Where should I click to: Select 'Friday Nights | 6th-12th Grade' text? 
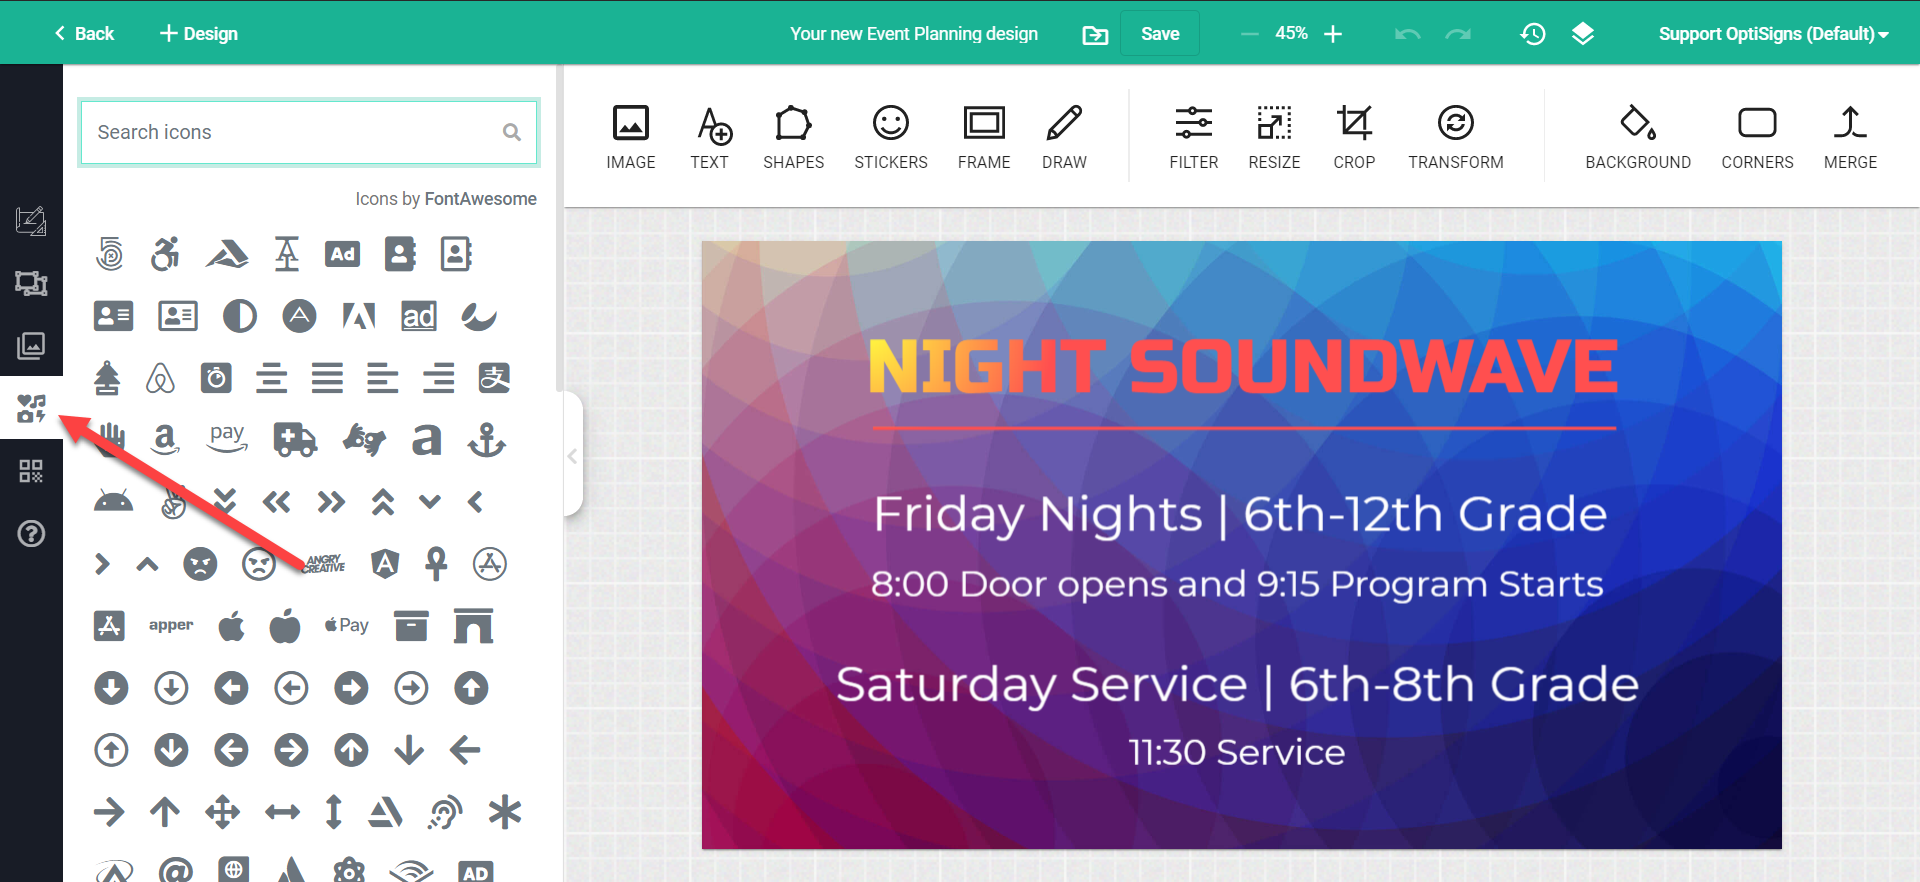[x=1240, y=514]
